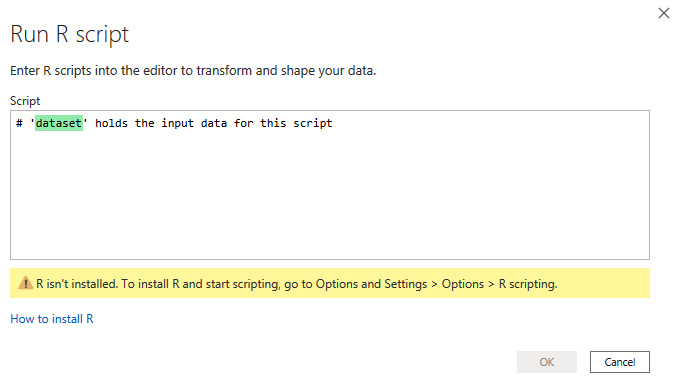Click the empty area of Script editor
Screen dimensions: 680x379
pos(330,195)
